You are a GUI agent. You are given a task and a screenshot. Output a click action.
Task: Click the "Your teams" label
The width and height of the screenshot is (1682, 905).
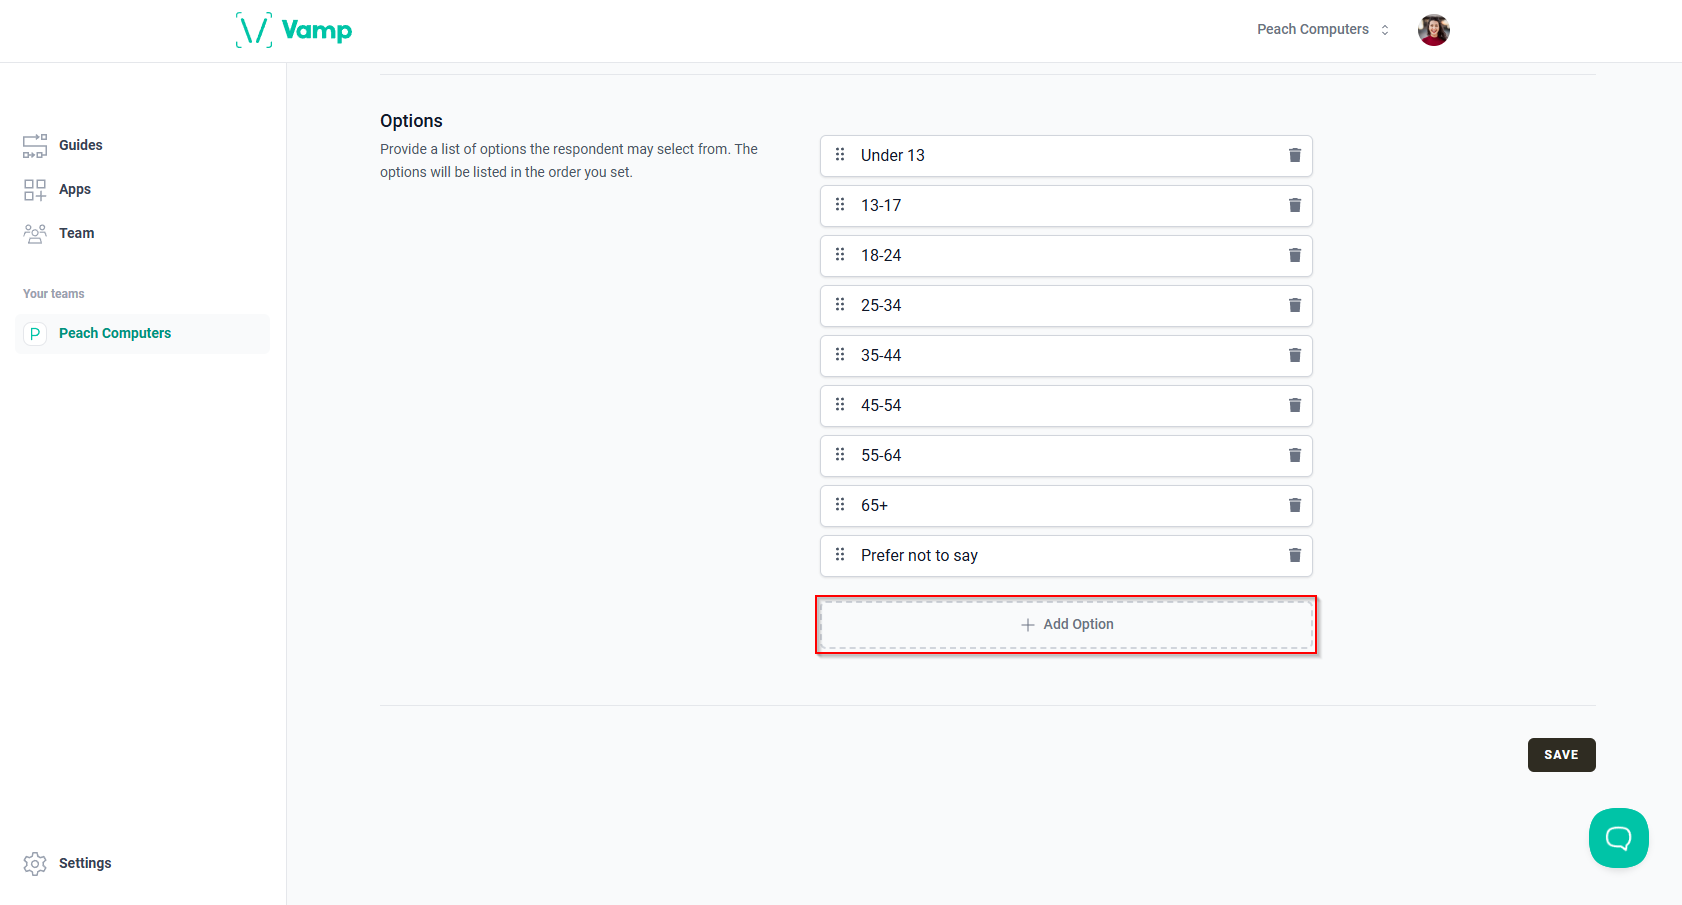(x=54, y=294)
